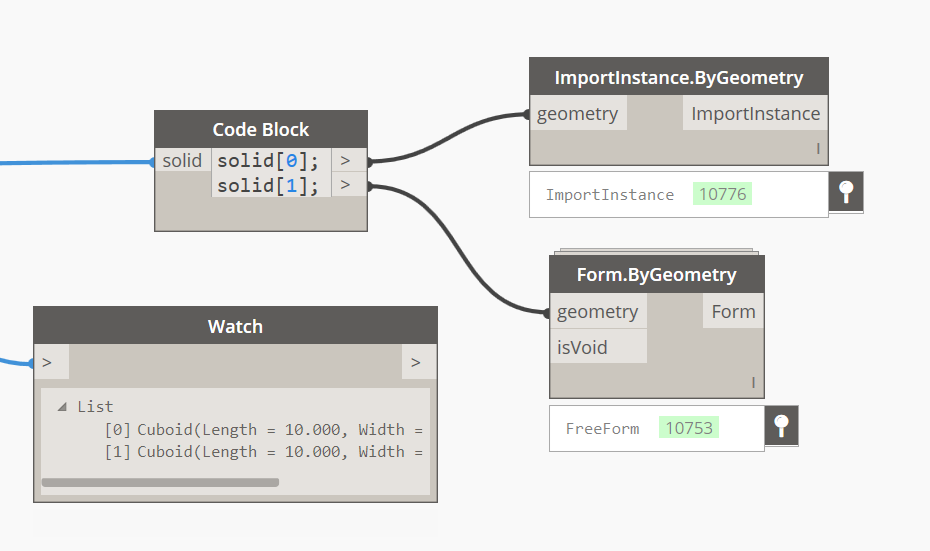Click the Watch node input port arrow
This screenshot has height=551, width=930.
tap(47, 363)
